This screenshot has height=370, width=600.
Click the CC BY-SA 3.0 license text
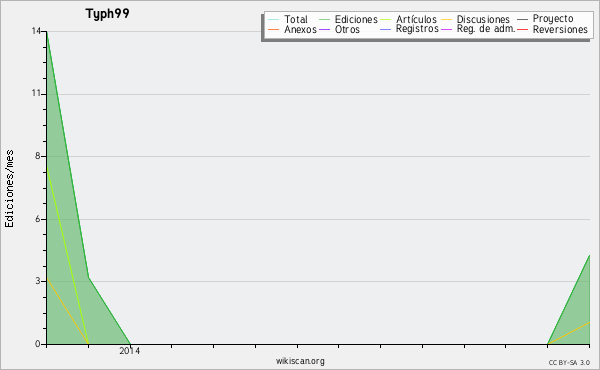(569, 363)
